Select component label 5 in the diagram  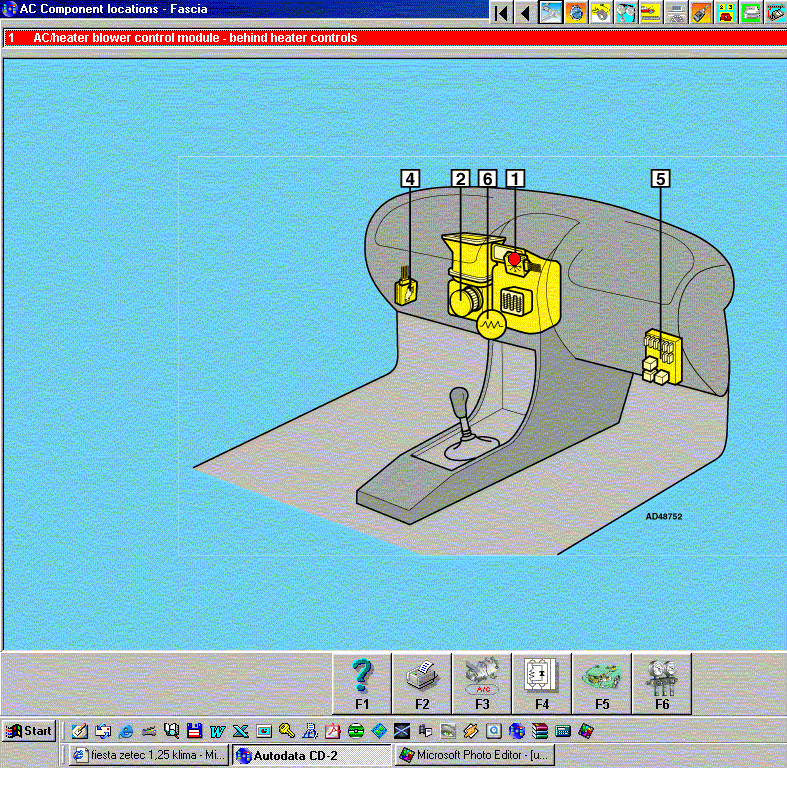click(x=660, y=179)
